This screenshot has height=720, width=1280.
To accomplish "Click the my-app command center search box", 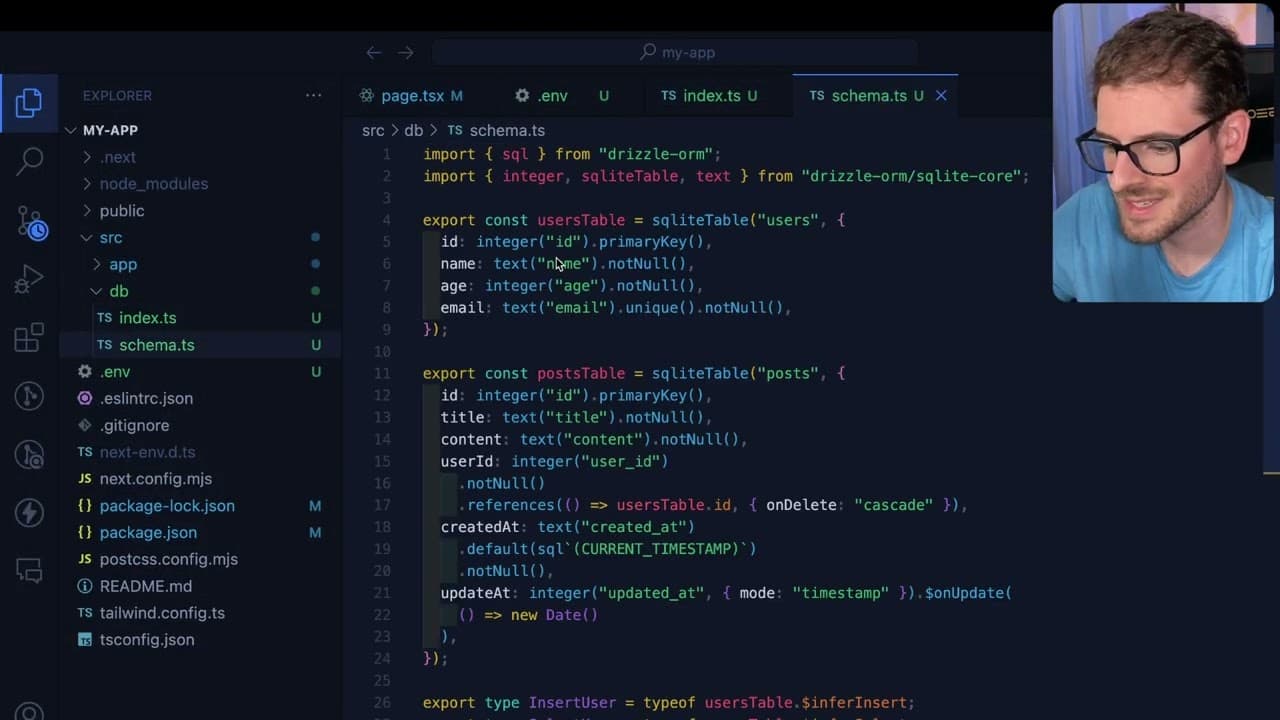I will click(676, 52).
